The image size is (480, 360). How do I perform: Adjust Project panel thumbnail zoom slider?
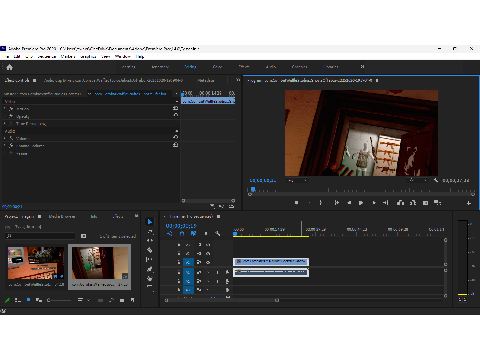click(x=59, y=300)
